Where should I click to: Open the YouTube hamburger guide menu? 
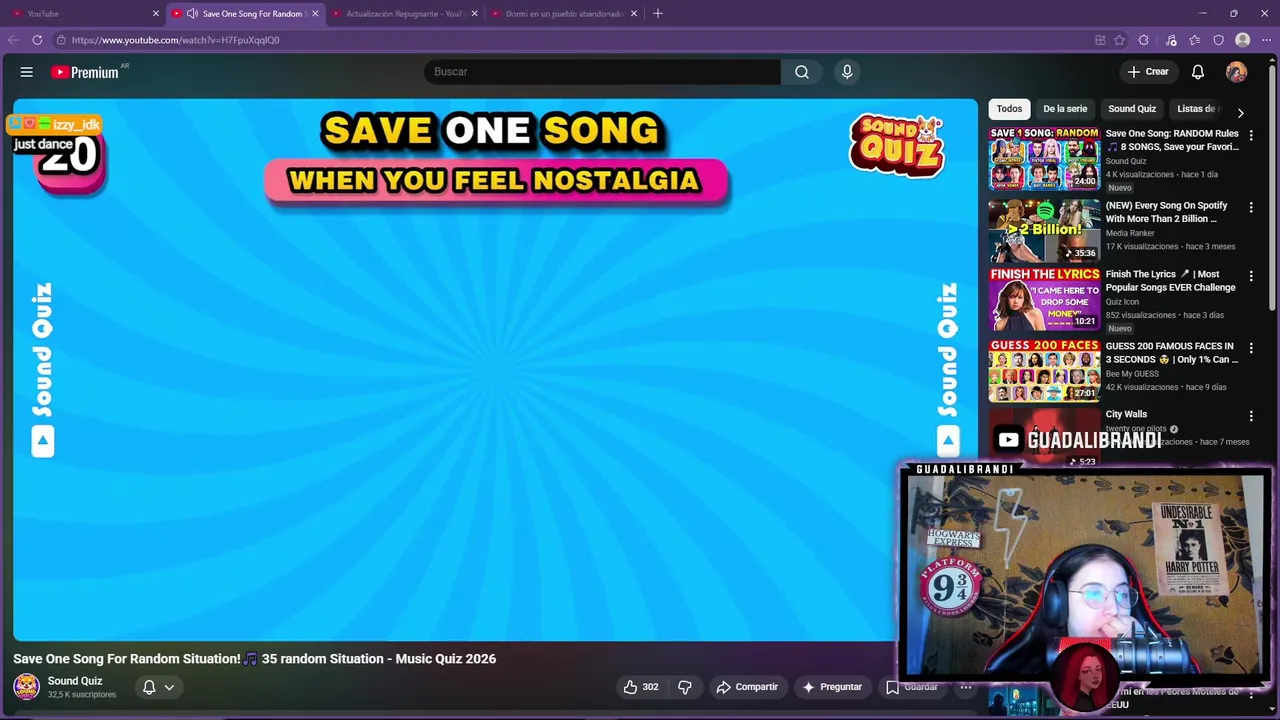click(27, 72)
